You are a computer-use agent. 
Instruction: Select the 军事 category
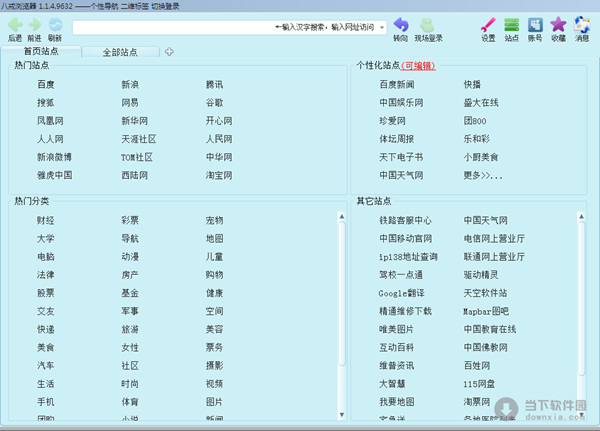[x=130, y=311]
